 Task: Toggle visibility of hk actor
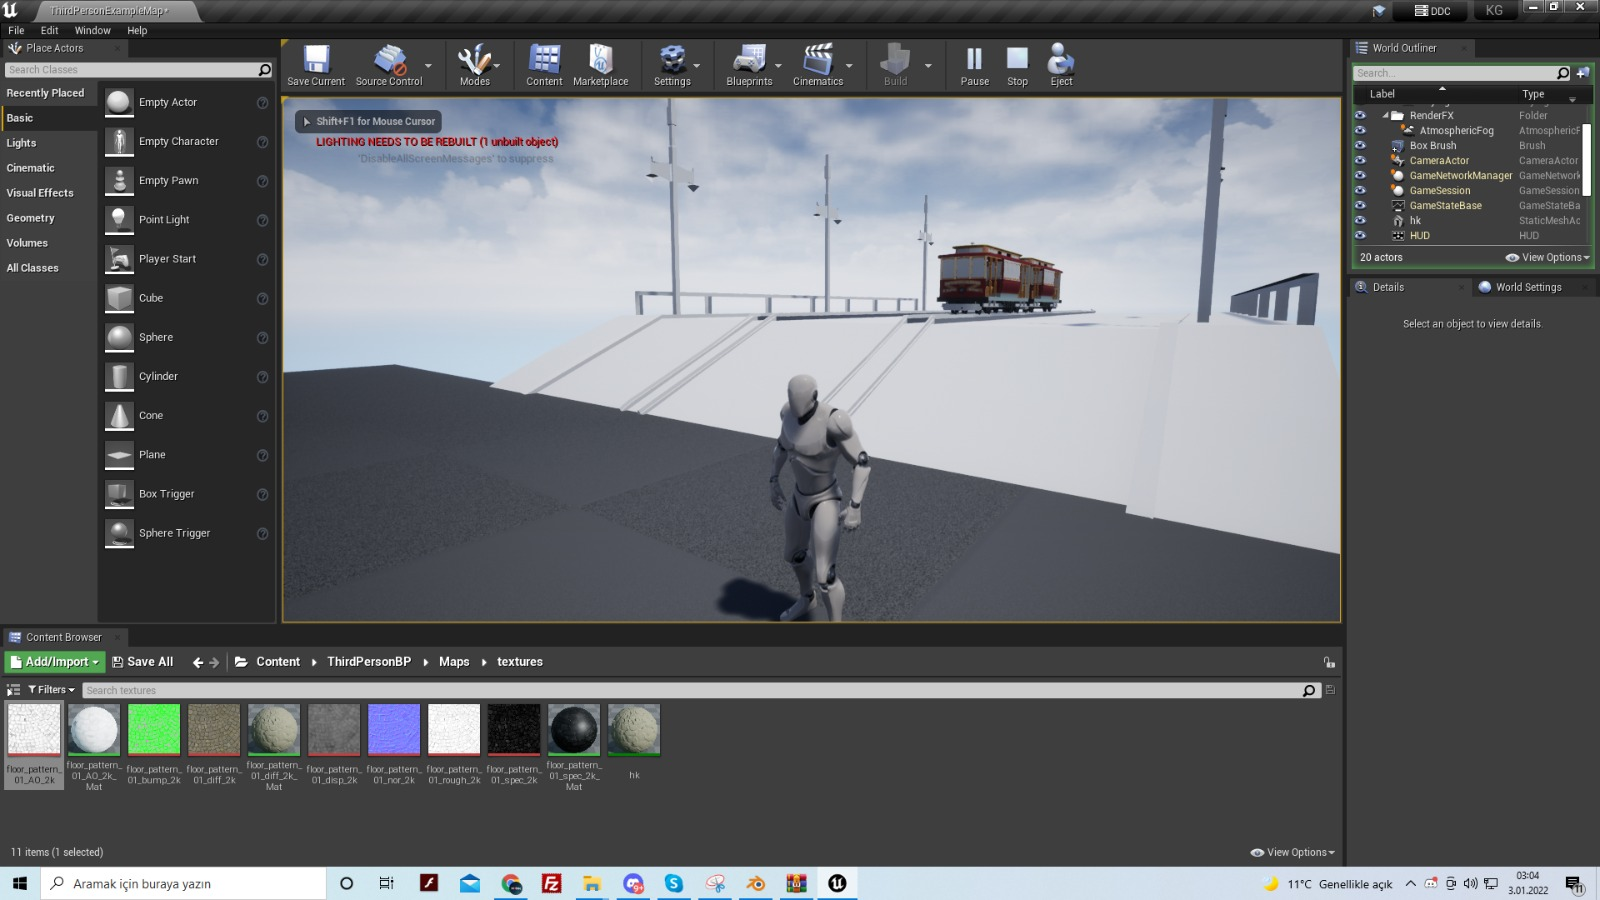coord(1360,220)
